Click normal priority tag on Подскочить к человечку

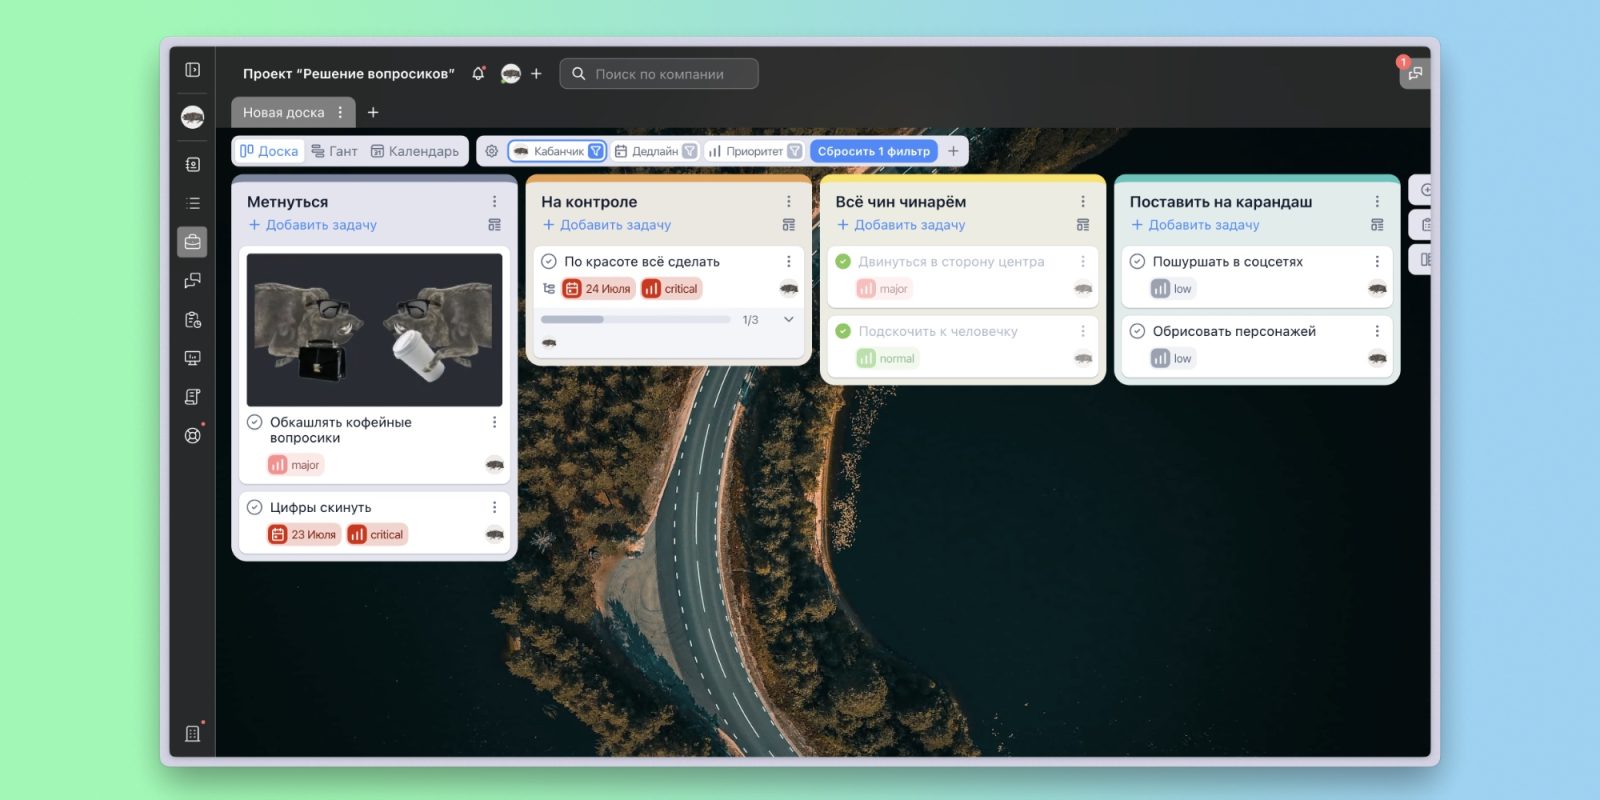[887, 359]
